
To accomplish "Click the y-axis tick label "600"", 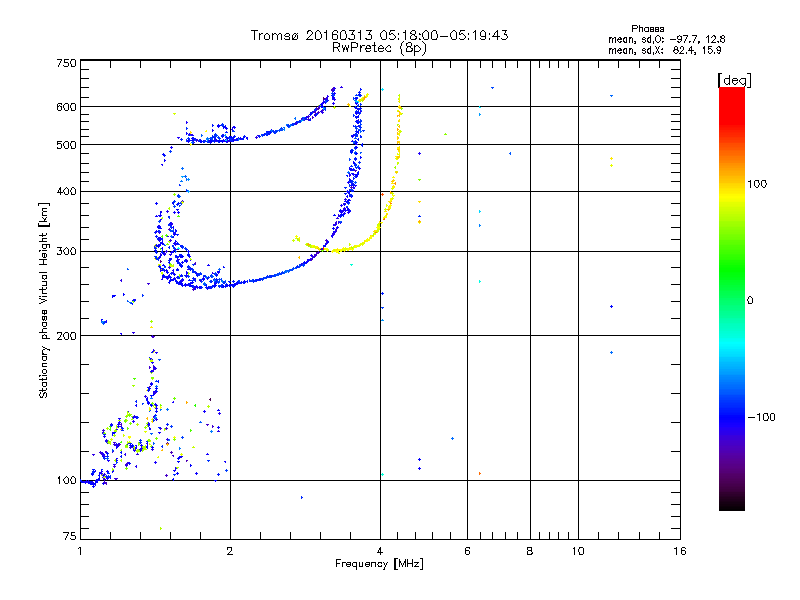I will tap(66, 107).
